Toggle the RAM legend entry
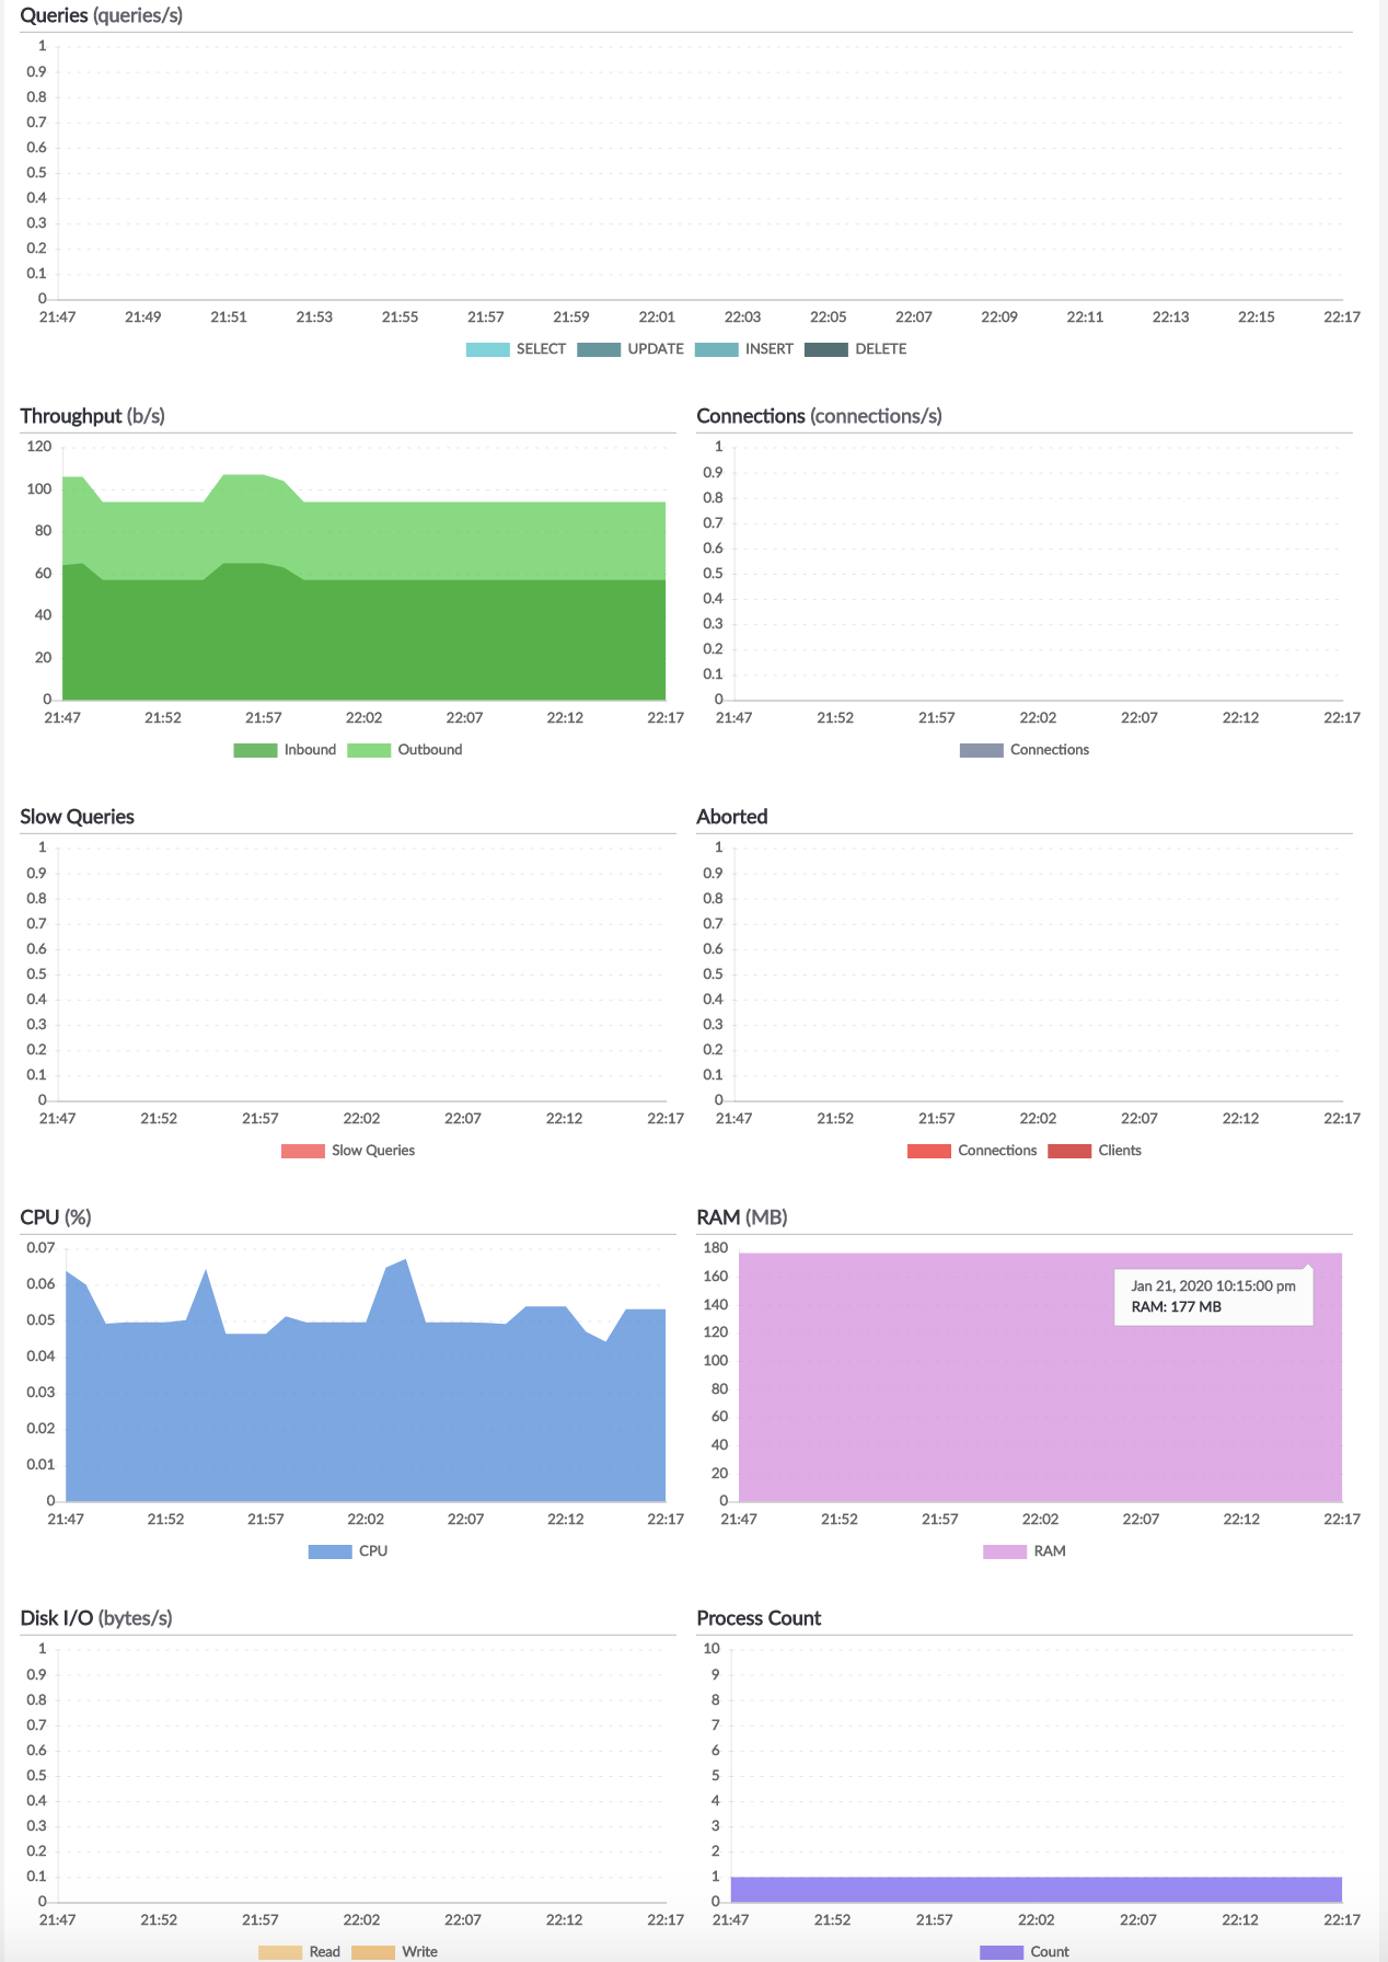The width and height of the screenshot is (1388, 1962). tap(1024, 1552)
